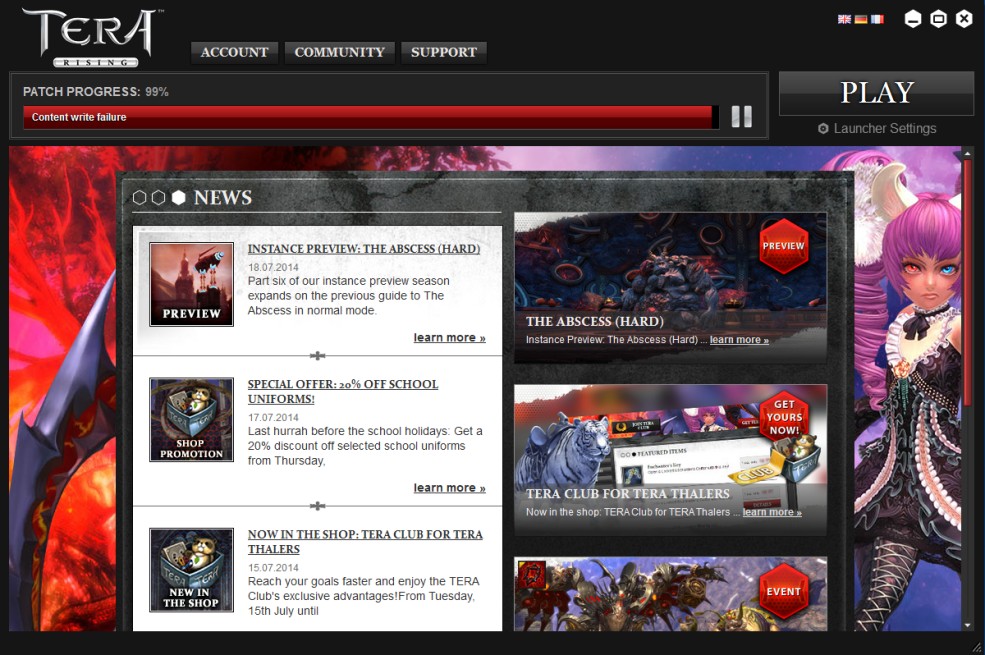
Task: Click the Content write failure status text
Action: tap(79, 117)
